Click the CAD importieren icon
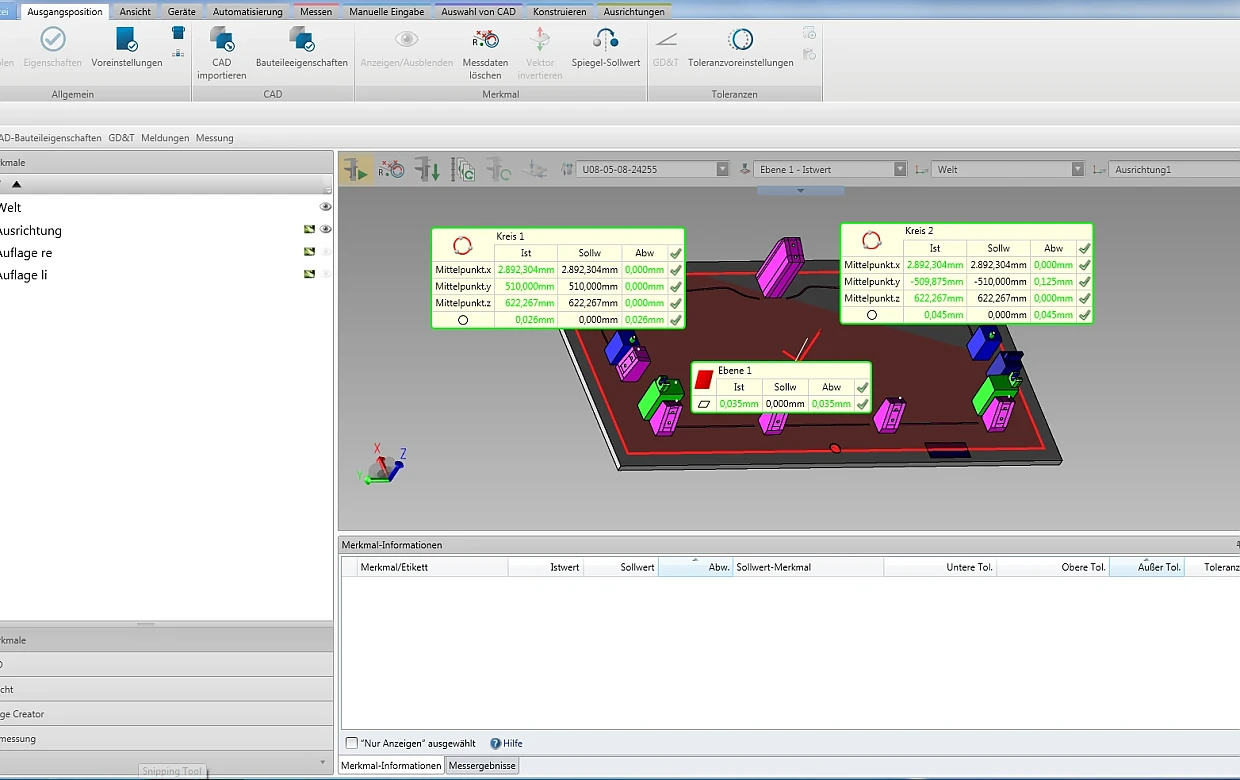This screenshot has width=1240, height=780. point(221,41)
